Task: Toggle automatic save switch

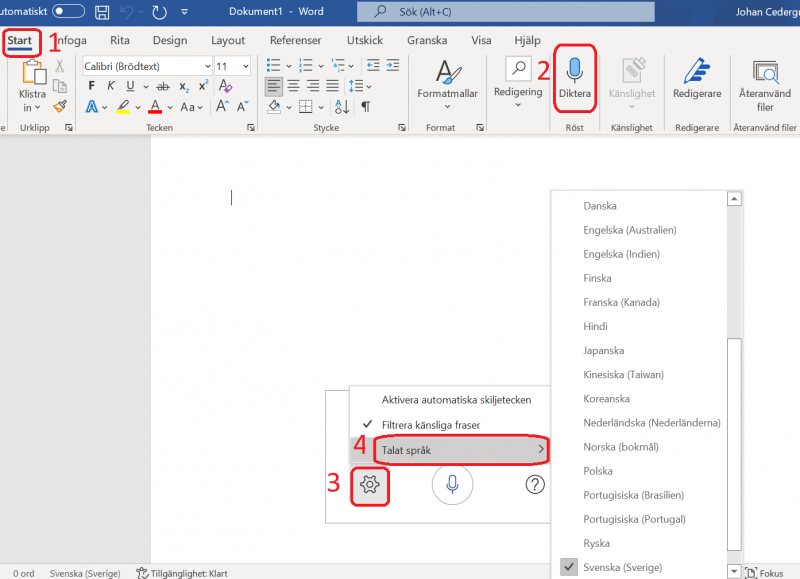Action: point(69,11)
